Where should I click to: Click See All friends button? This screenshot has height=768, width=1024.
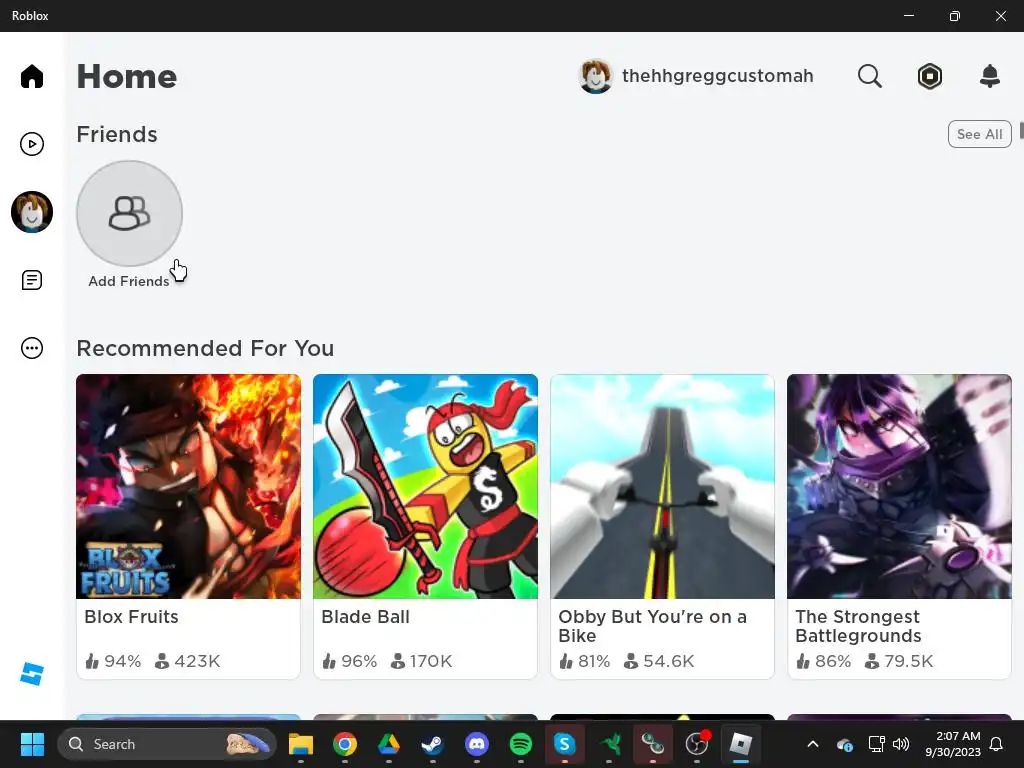pyautogui.click(x=980, y=135)
